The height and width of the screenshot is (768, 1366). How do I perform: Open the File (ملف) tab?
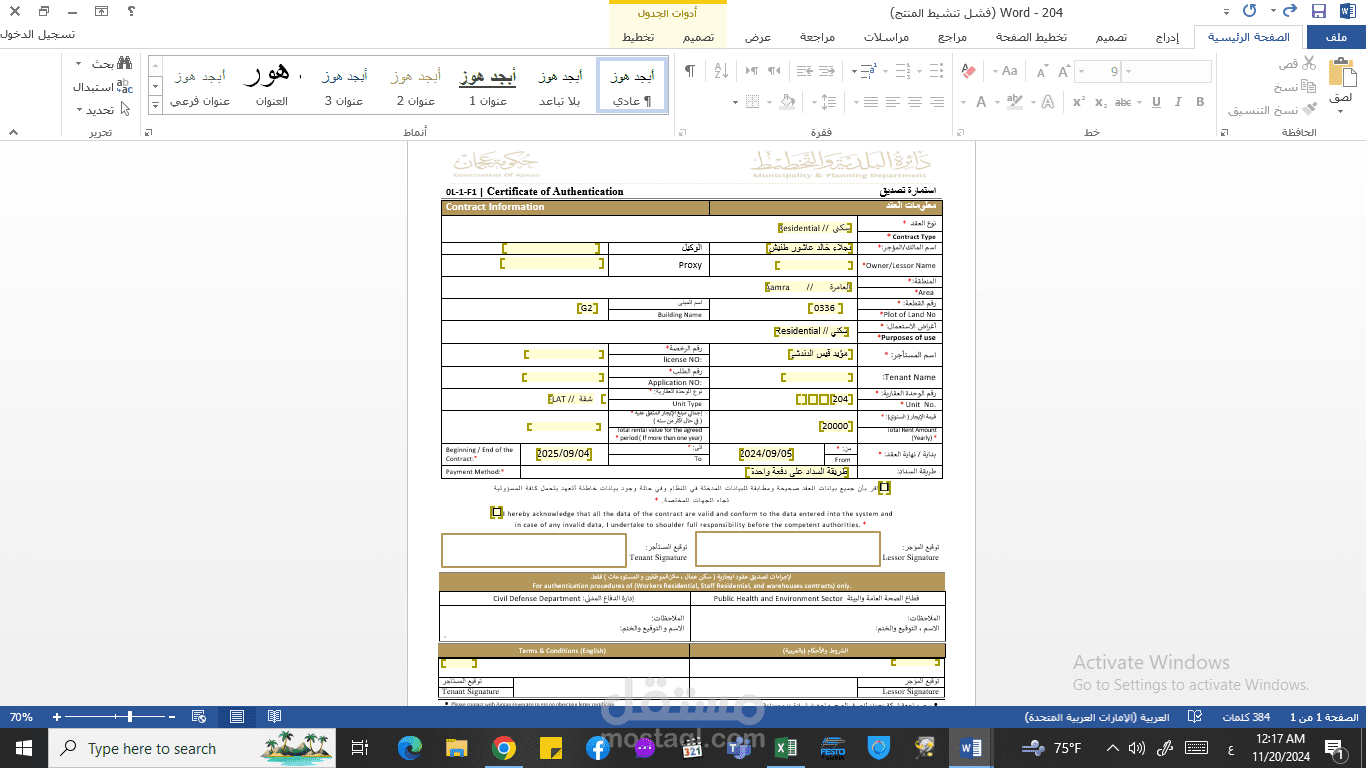pos(1335,37)
